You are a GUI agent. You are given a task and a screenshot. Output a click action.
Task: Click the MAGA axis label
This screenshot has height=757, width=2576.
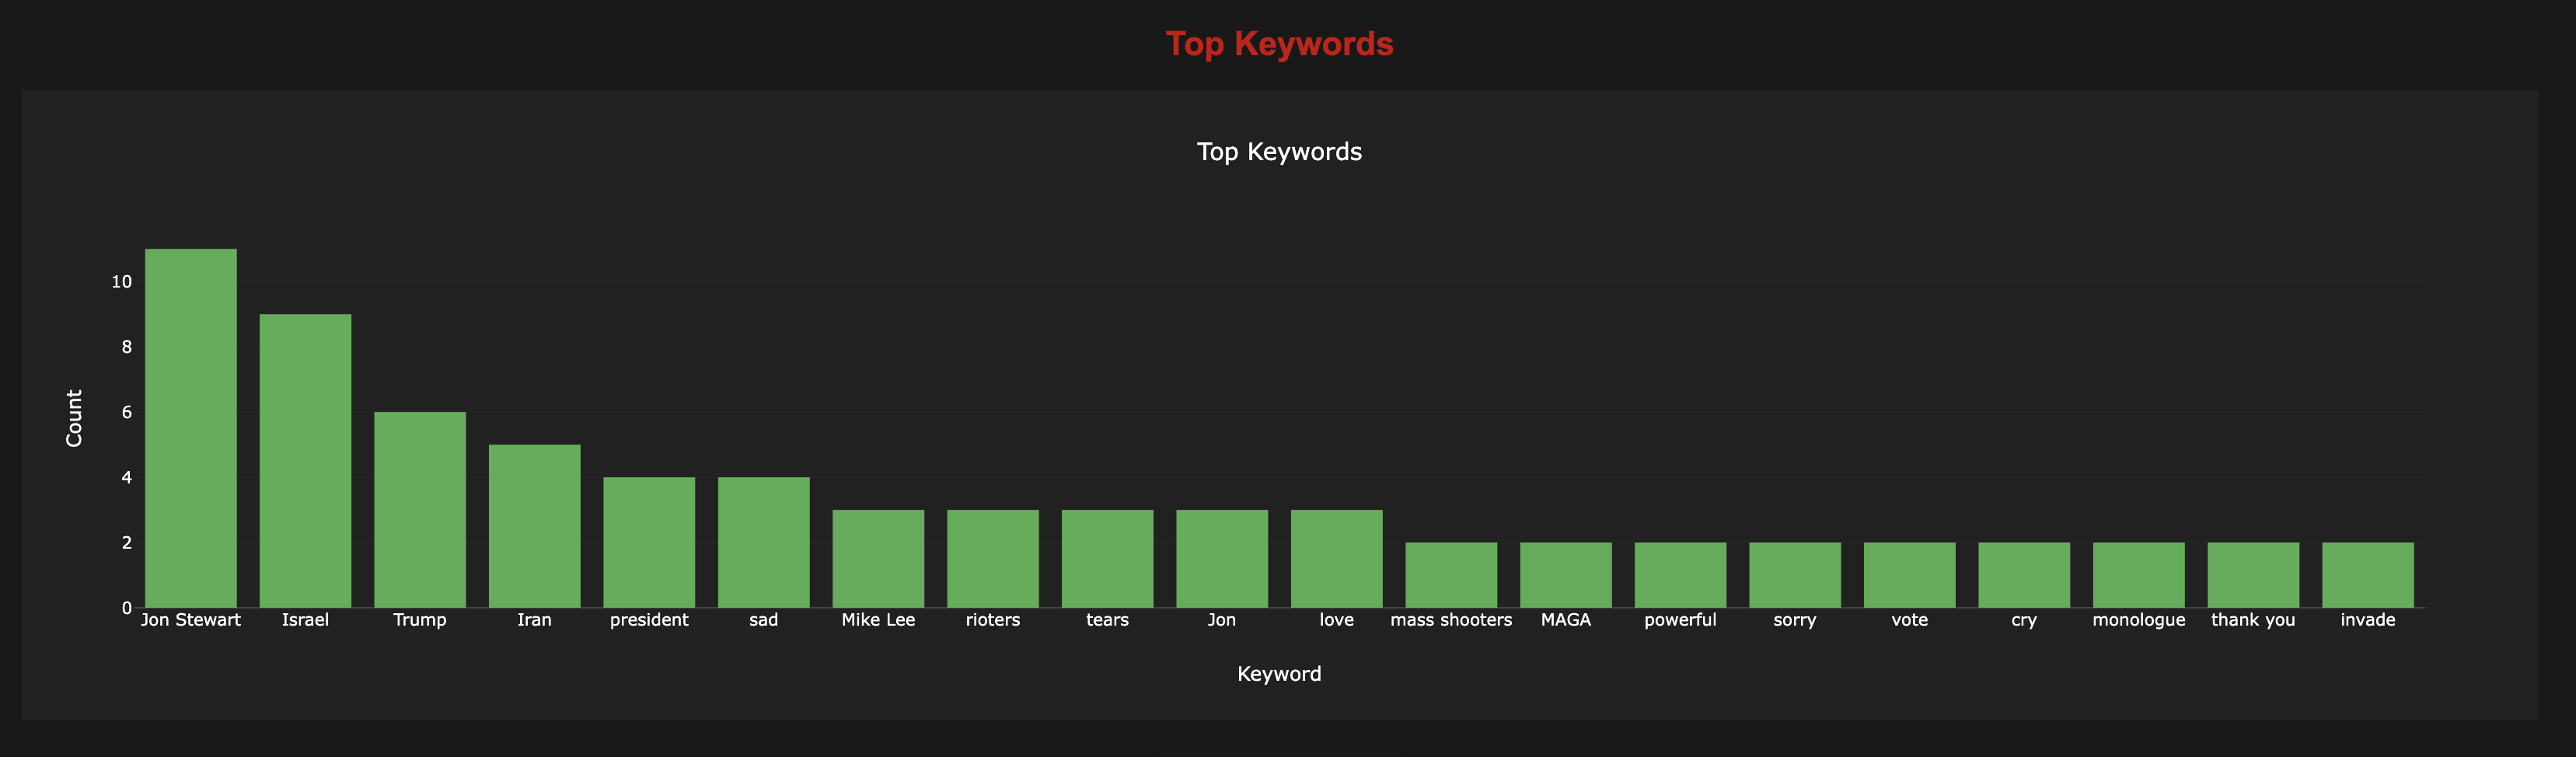(1566, 620)
